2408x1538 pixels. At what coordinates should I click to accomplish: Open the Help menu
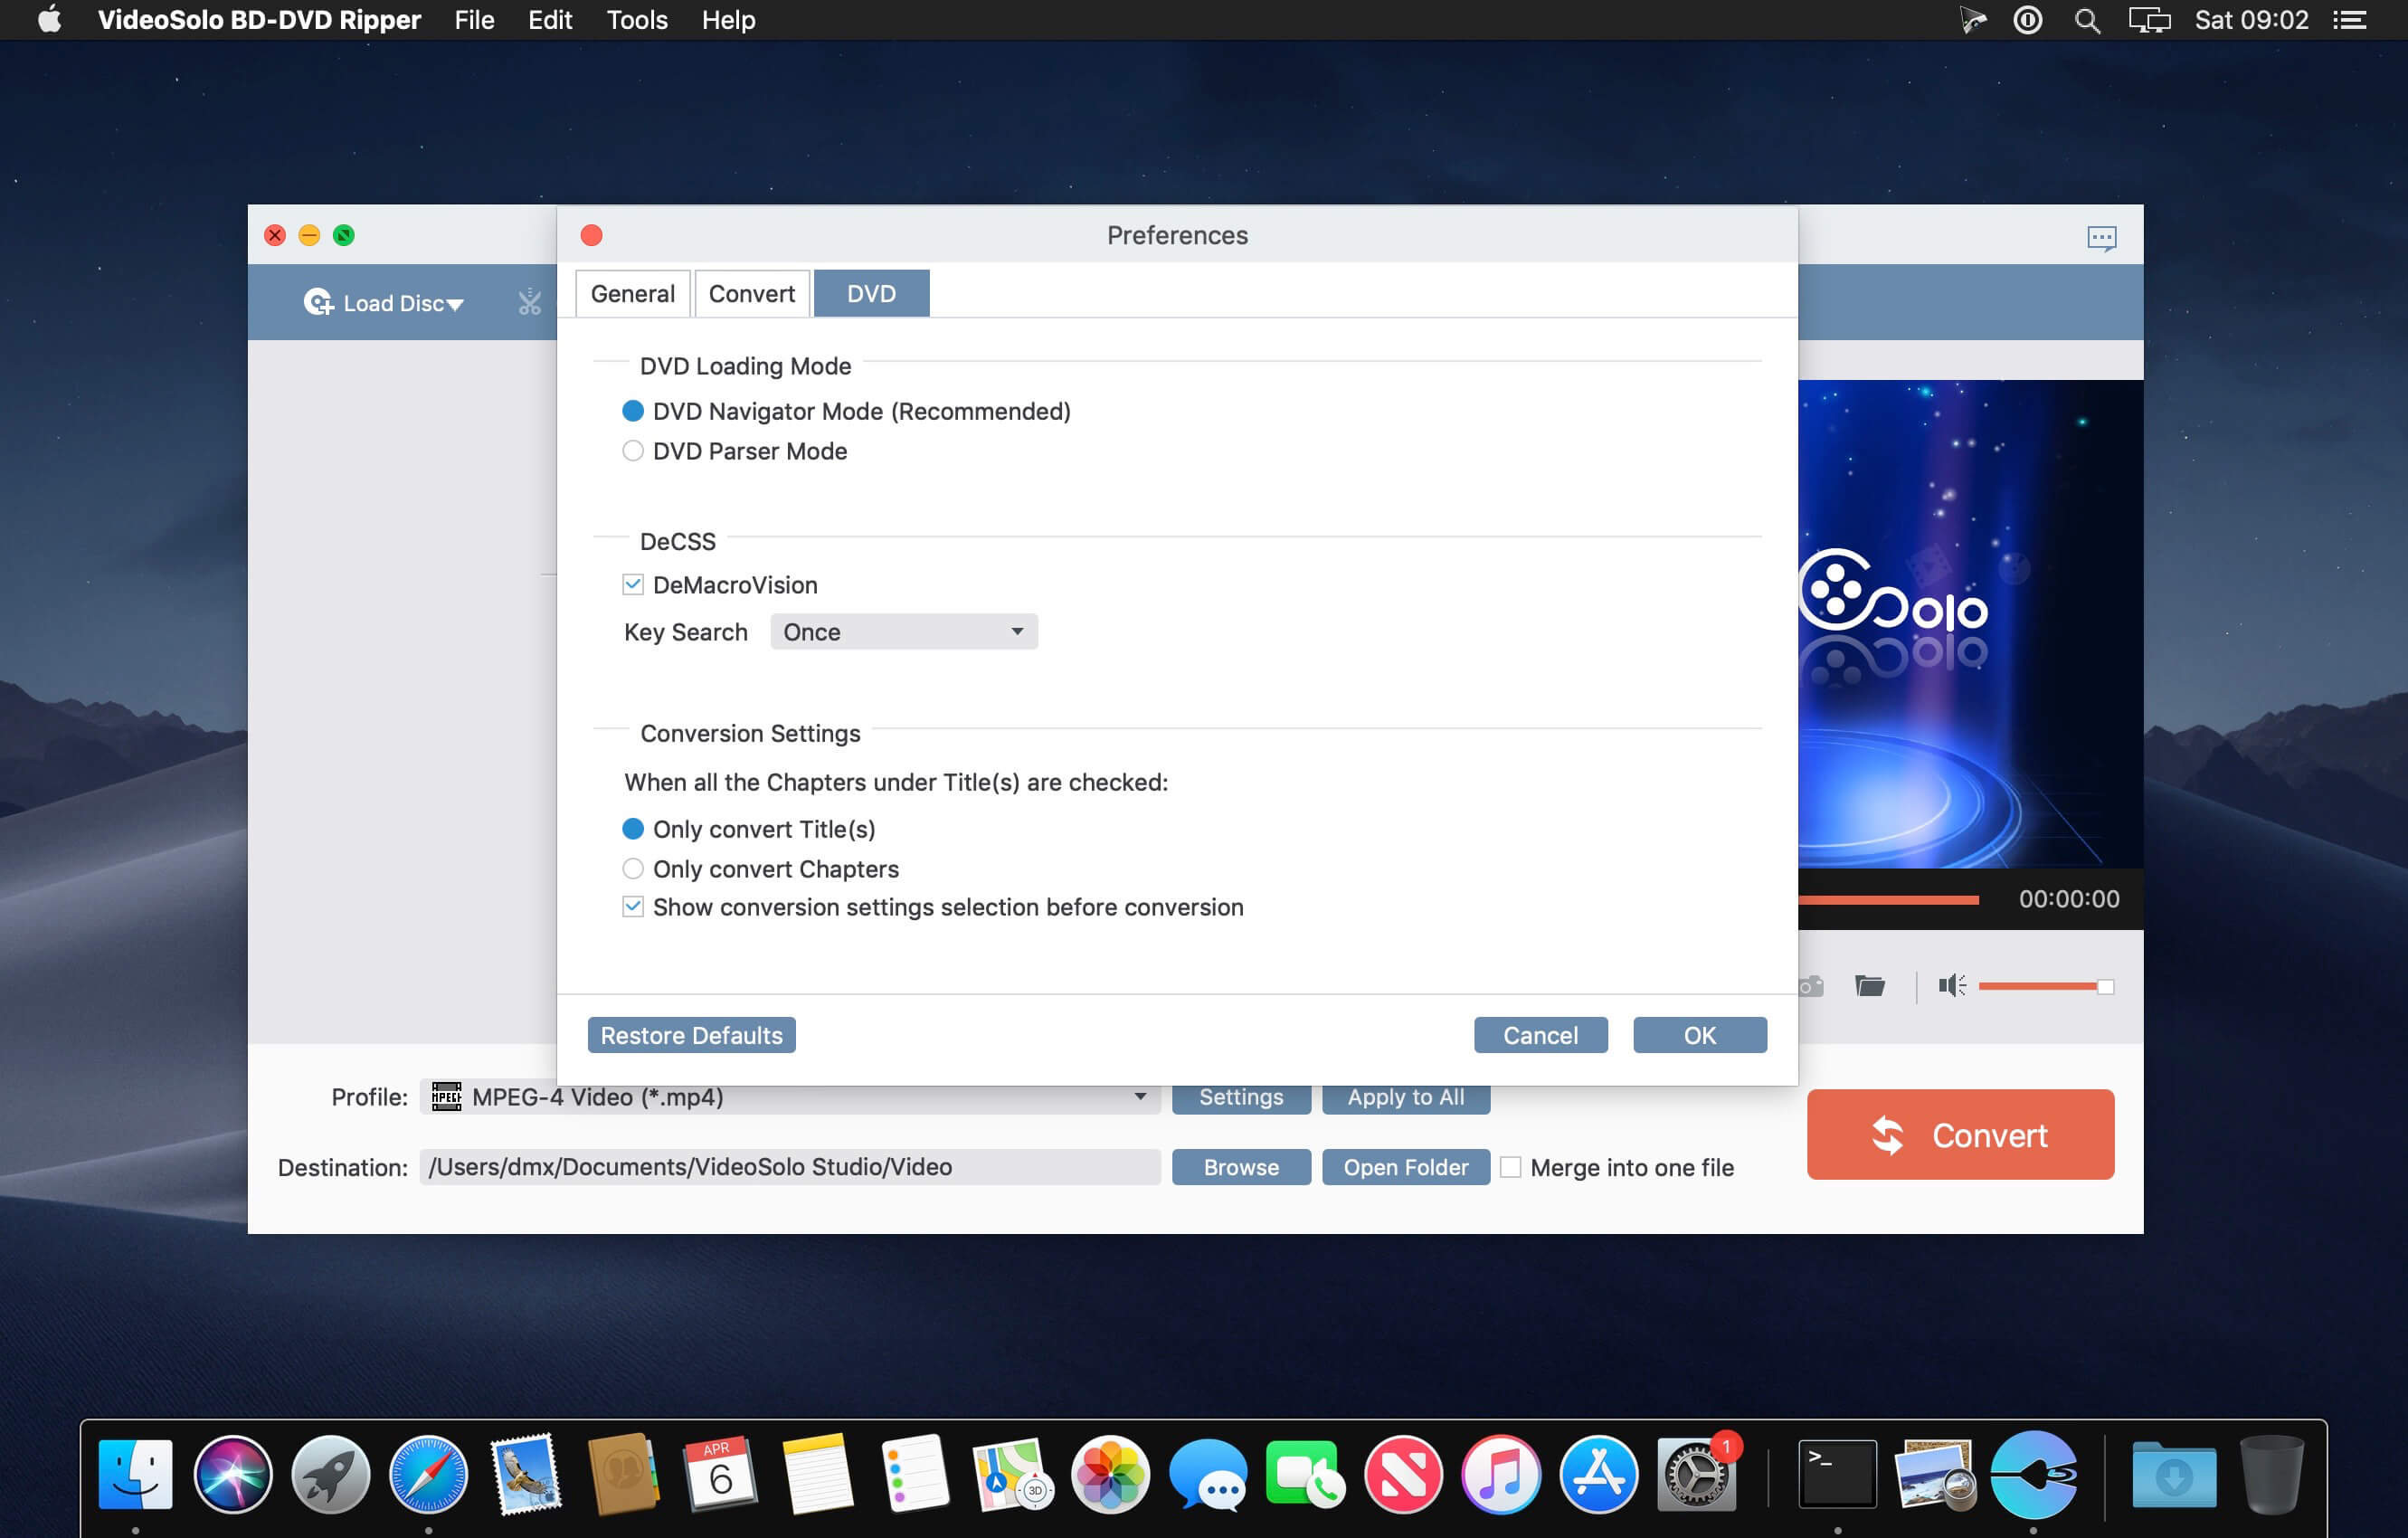728,20
